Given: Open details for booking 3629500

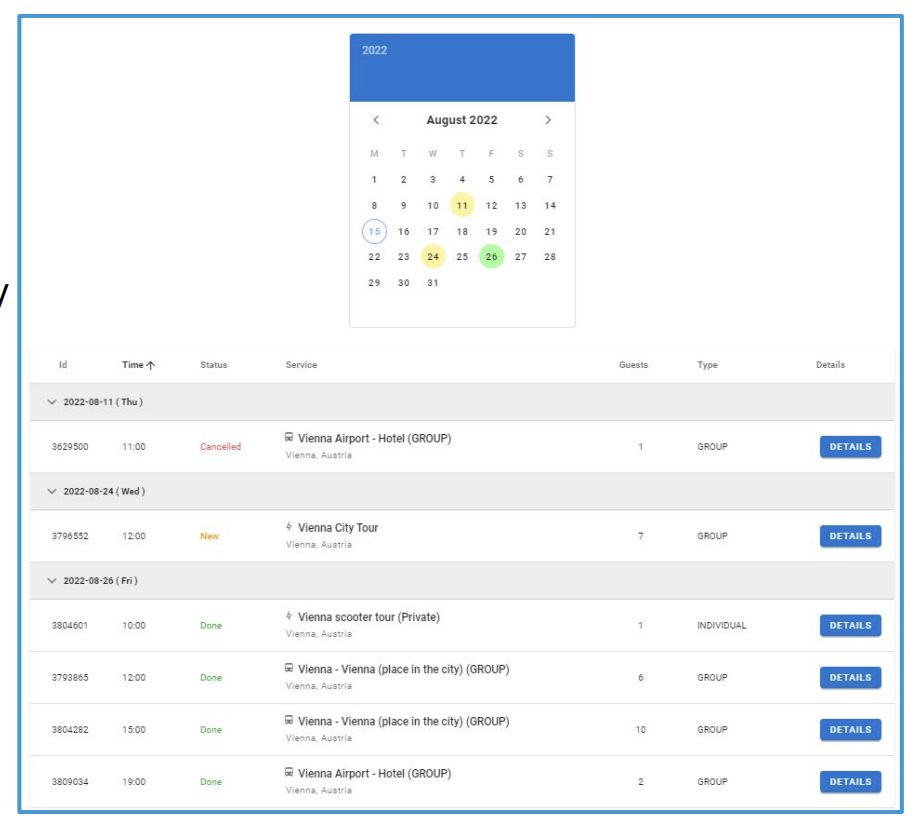Looking at the screenshot, I should click(850, 446).
